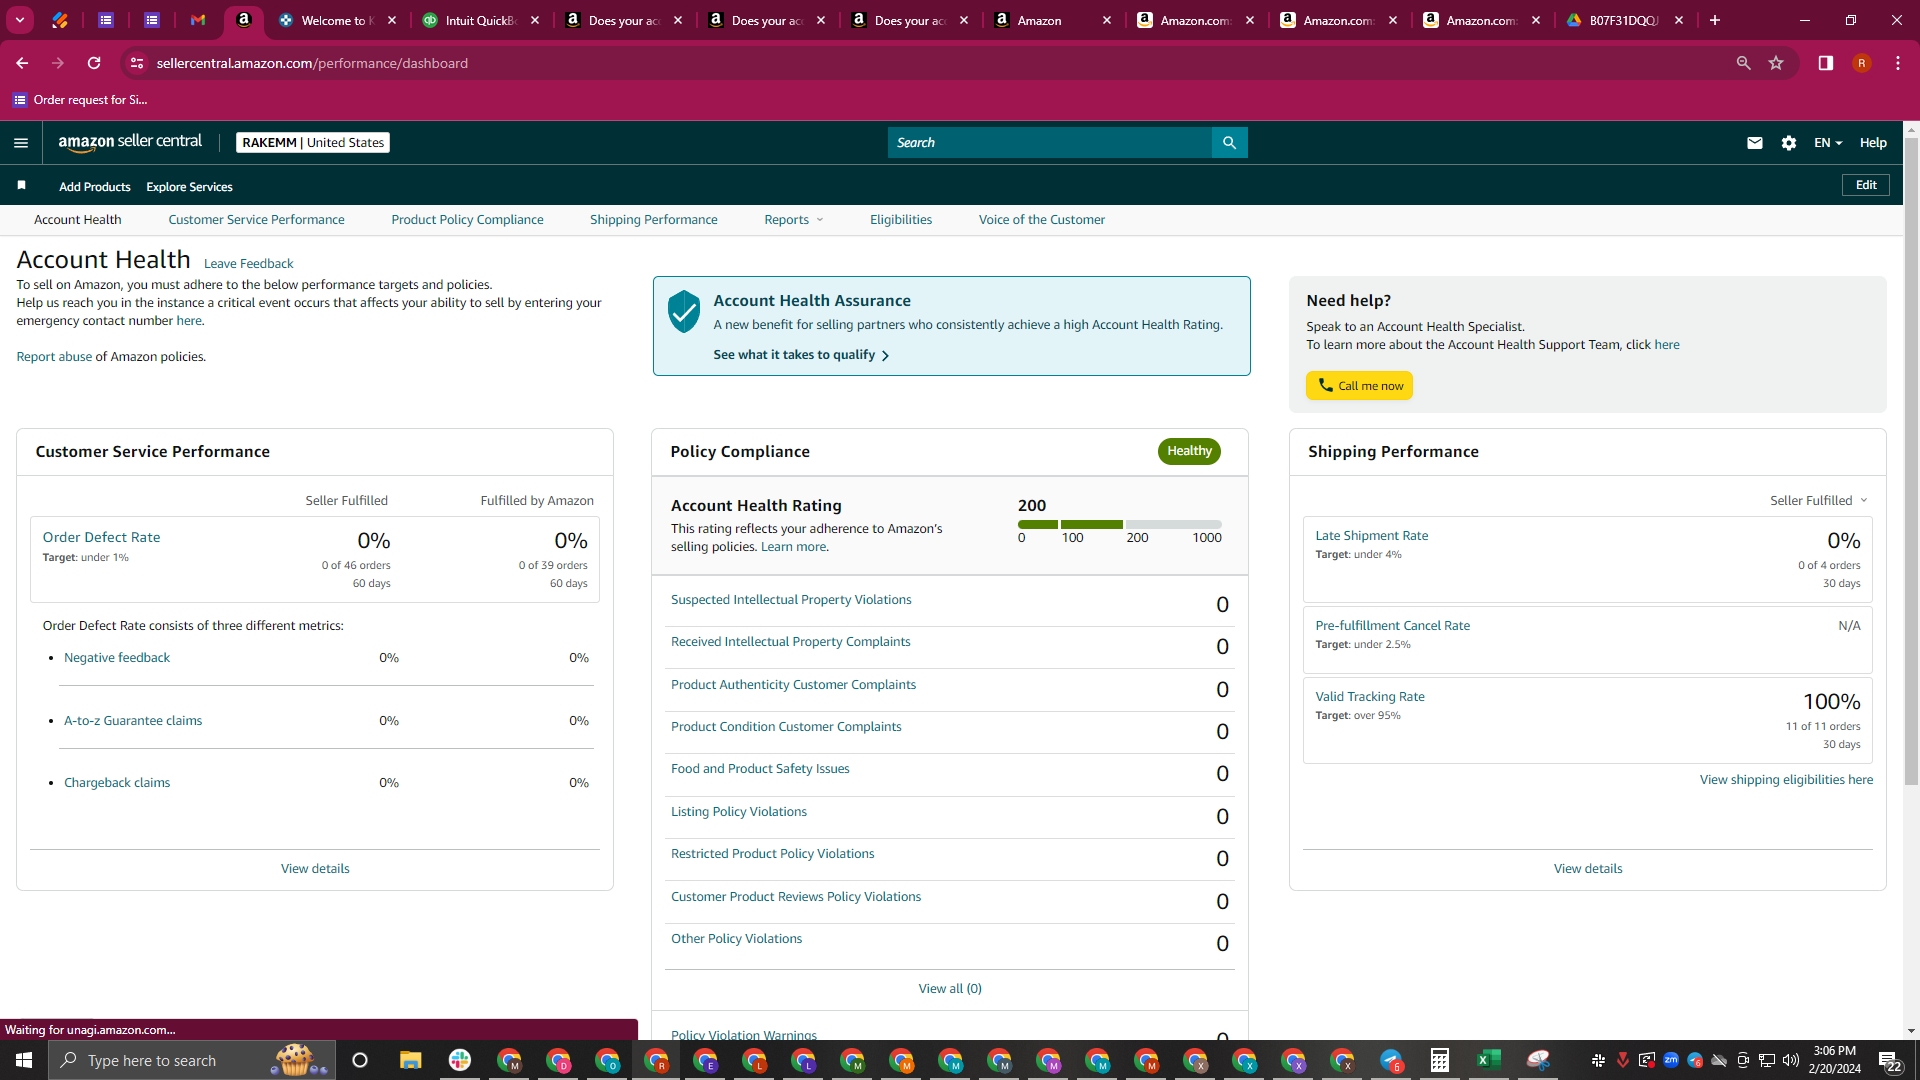Click the Leave Feedback link
Viewport: 1920px width, 1080px height.
248,264
